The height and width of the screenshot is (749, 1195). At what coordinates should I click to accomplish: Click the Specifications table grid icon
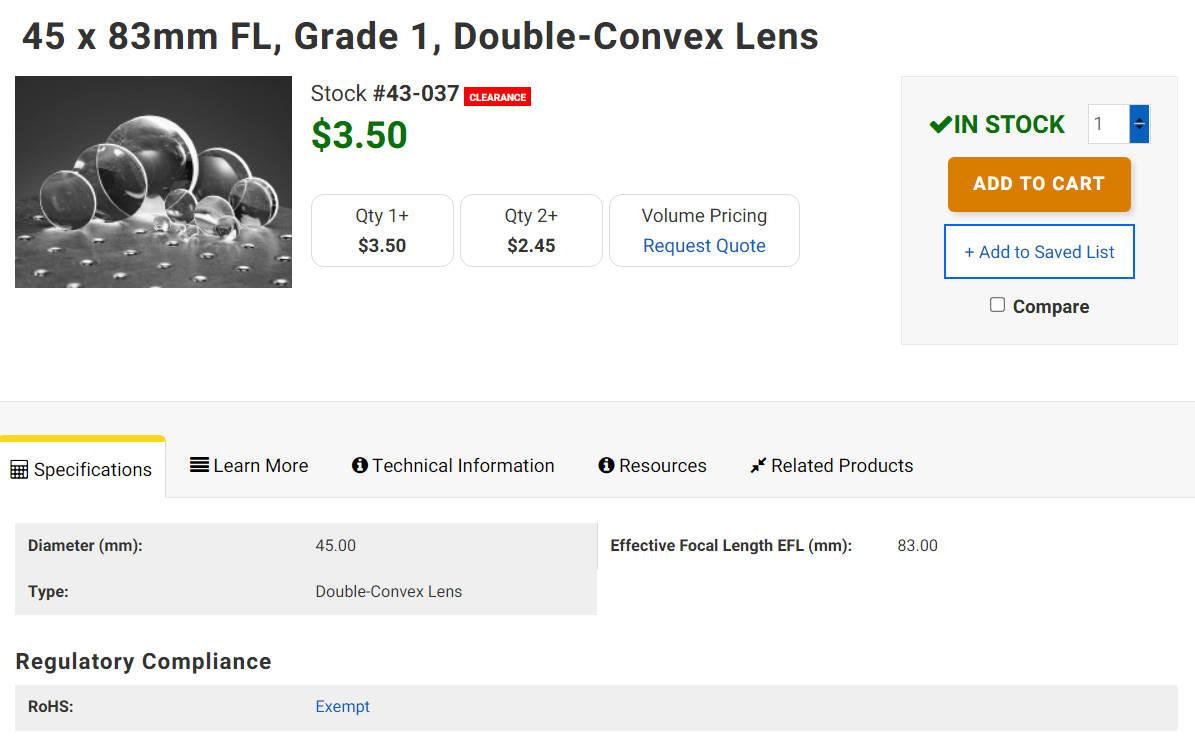click(19, 470)
